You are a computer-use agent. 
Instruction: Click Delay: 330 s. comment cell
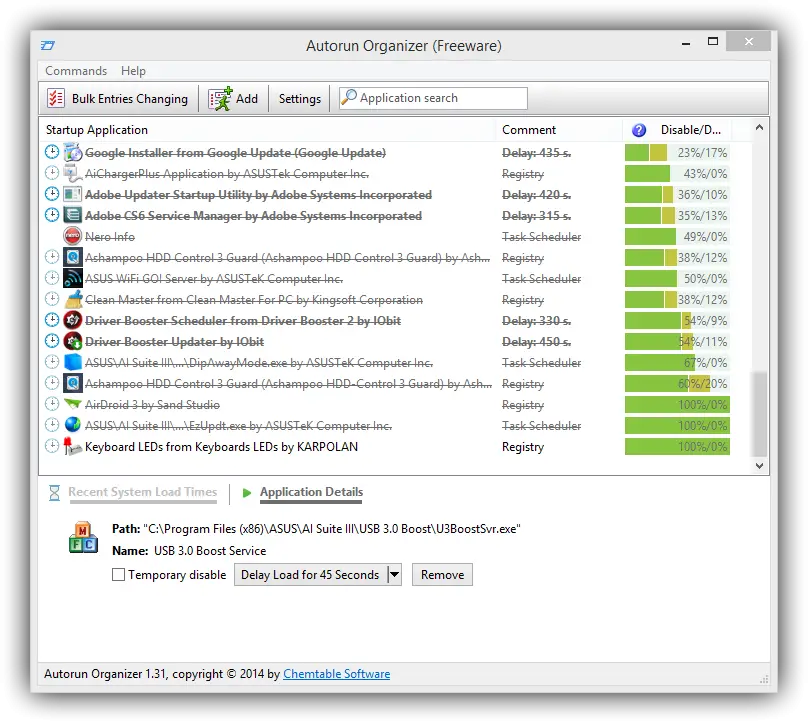[x=536, y=321]
